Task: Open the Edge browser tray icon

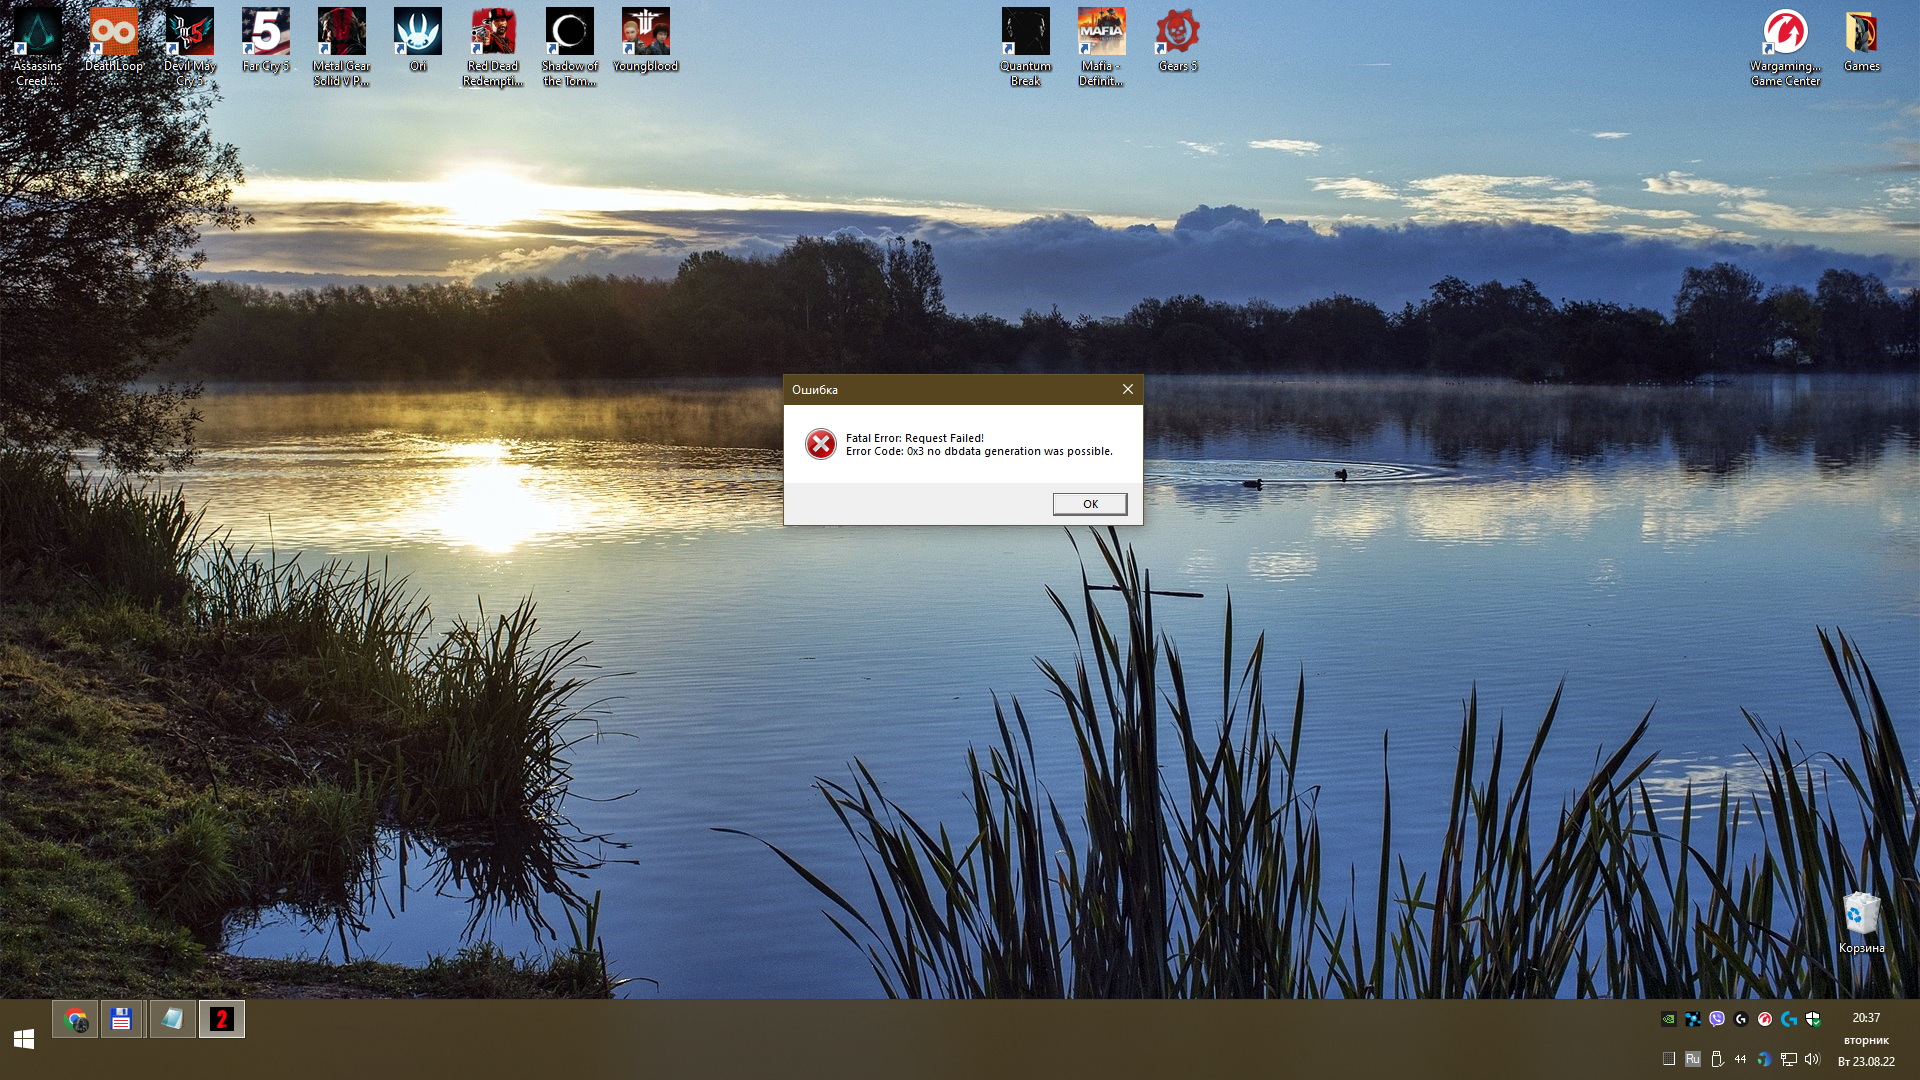Action: [1765, 1059]
